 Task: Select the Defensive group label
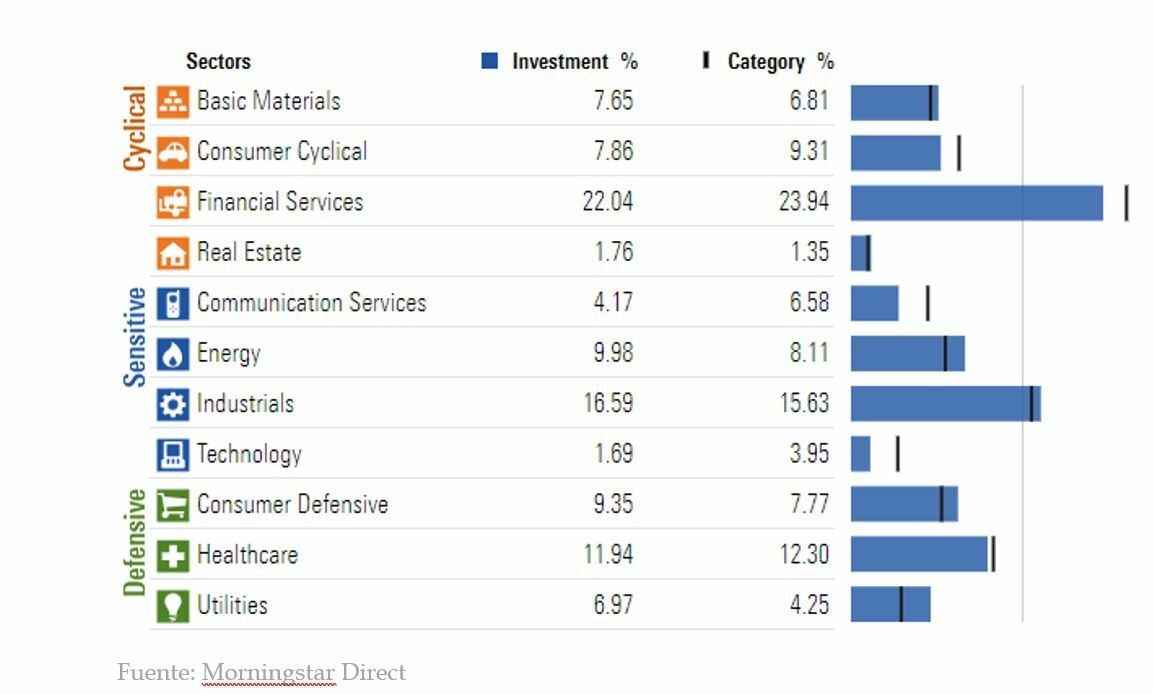[x=134, y=542]
